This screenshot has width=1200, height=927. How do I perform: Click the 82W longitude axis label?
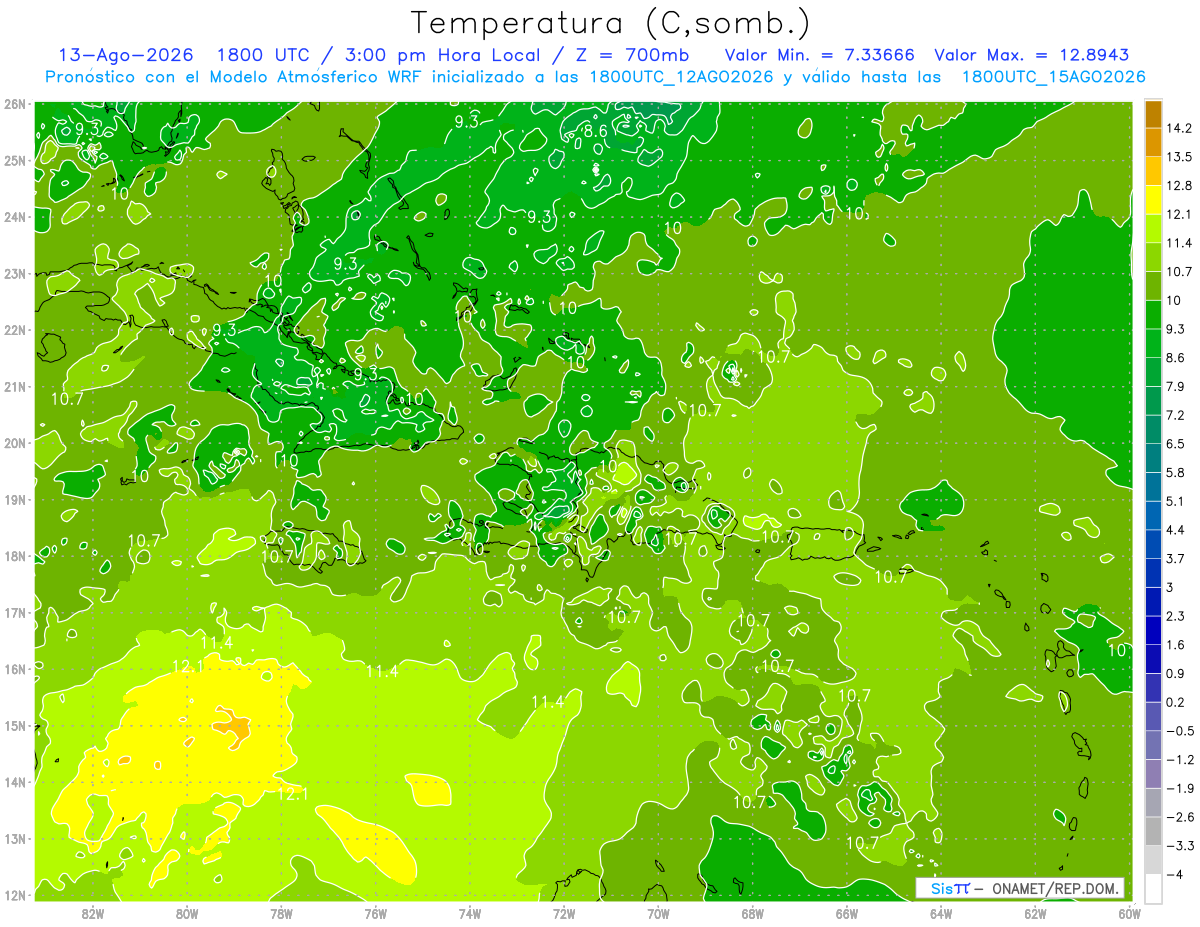93,913
